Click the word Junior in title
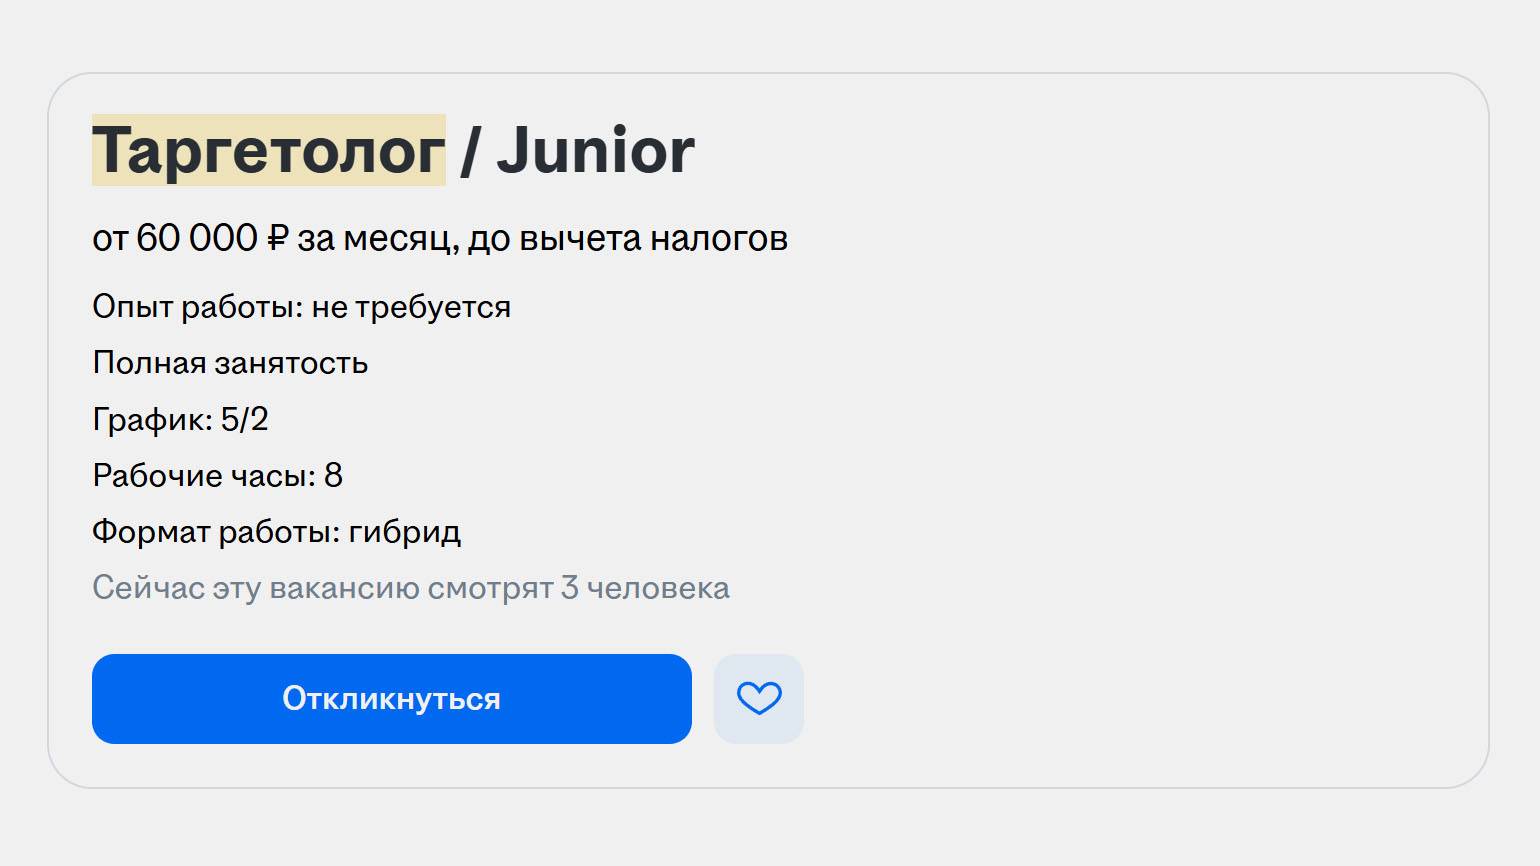The image size is (1540, 866). point(595,151)
